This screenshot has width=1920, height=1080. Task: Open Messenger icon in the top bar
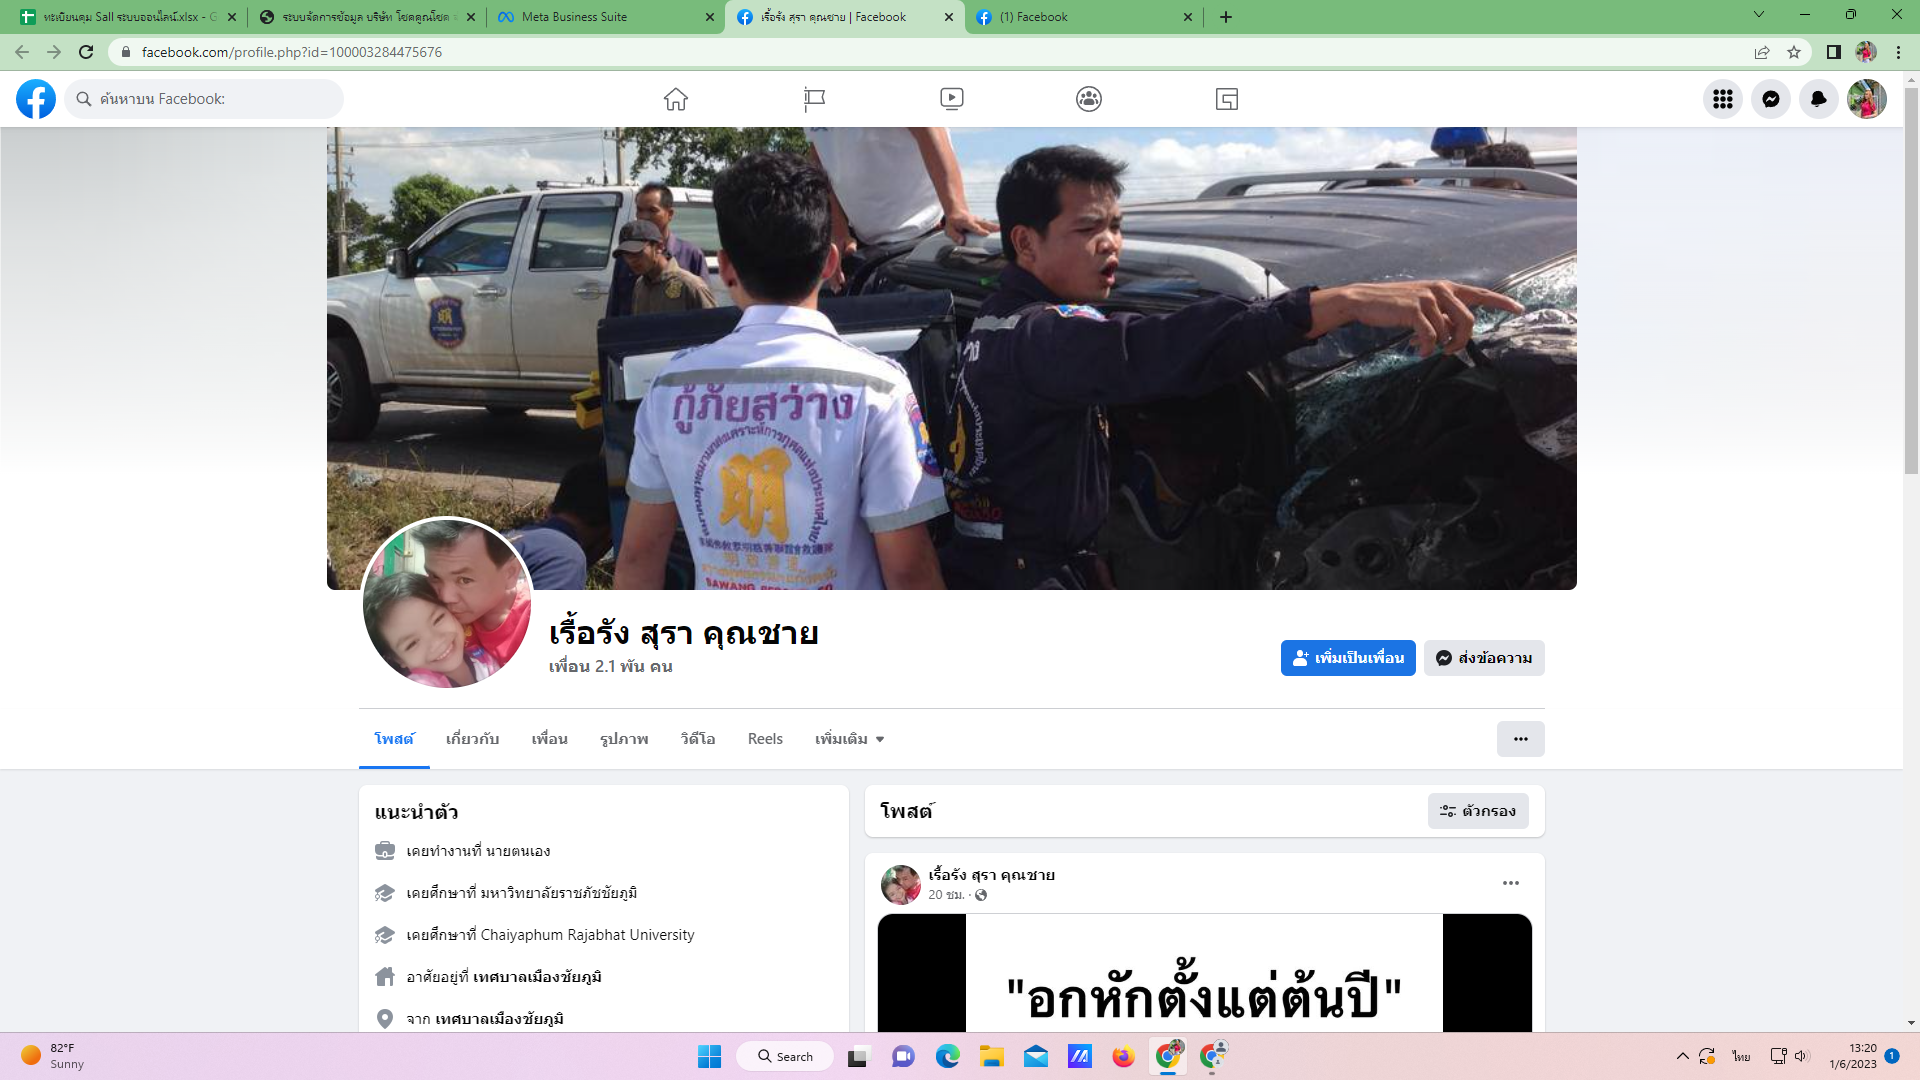point(1770,99)
